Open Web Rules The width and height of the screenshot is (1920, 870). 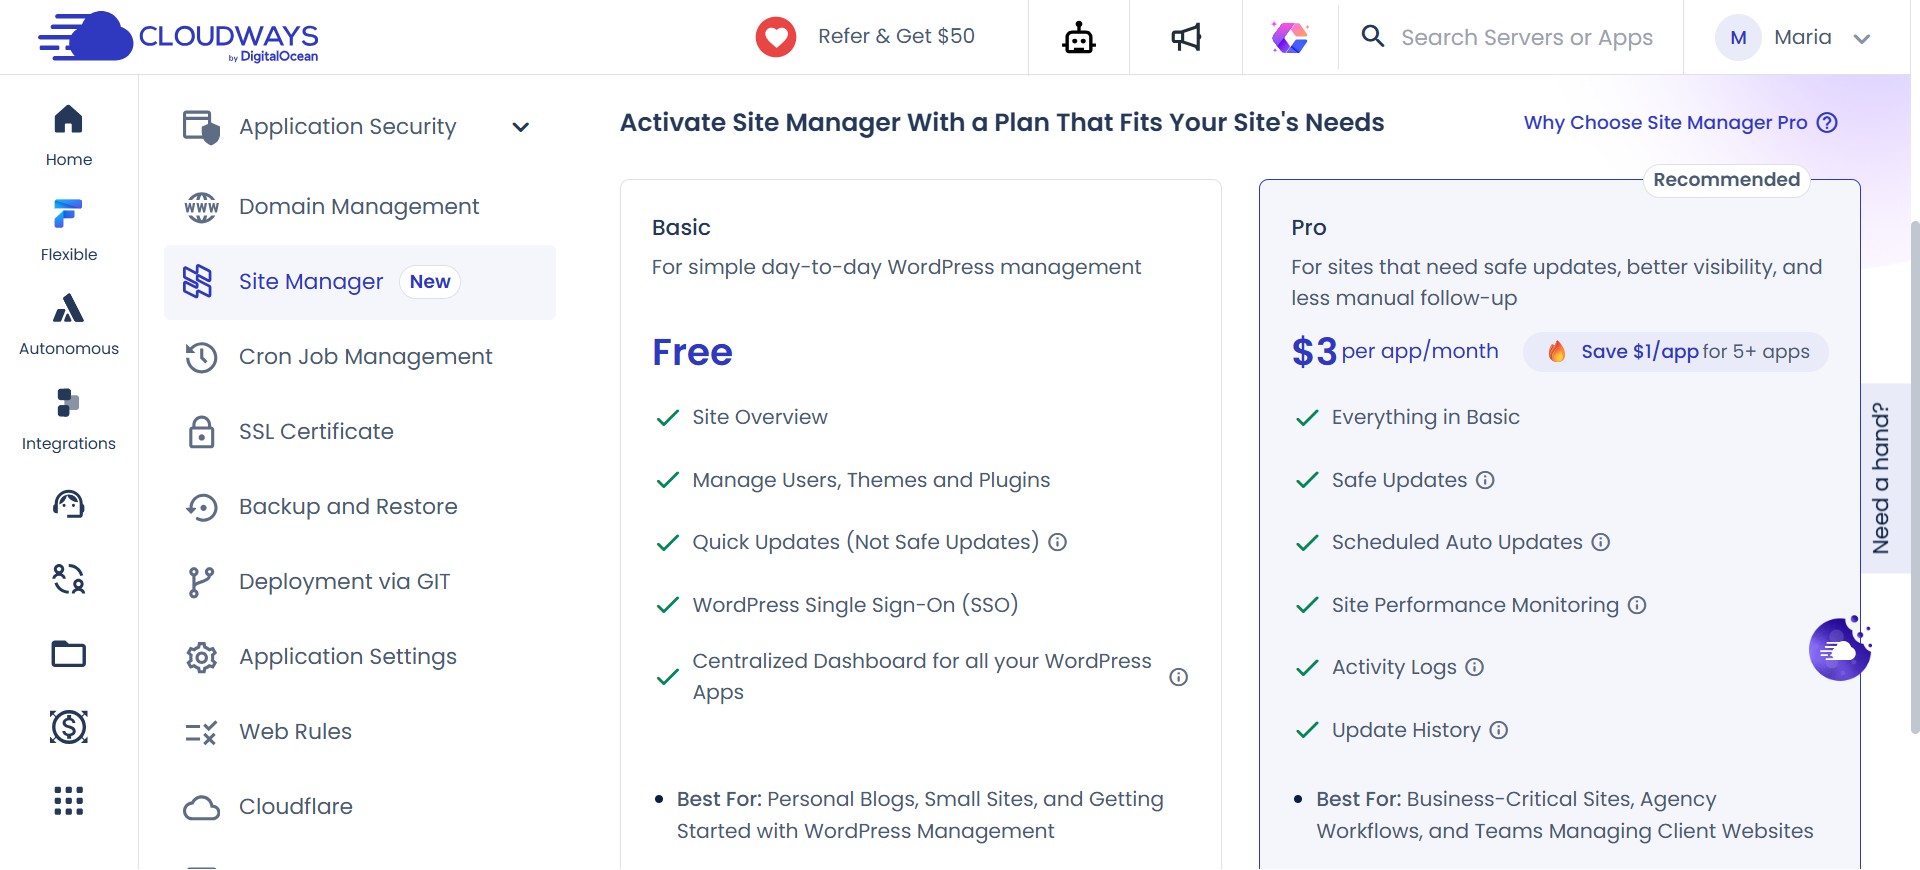(x=360, y=732)
